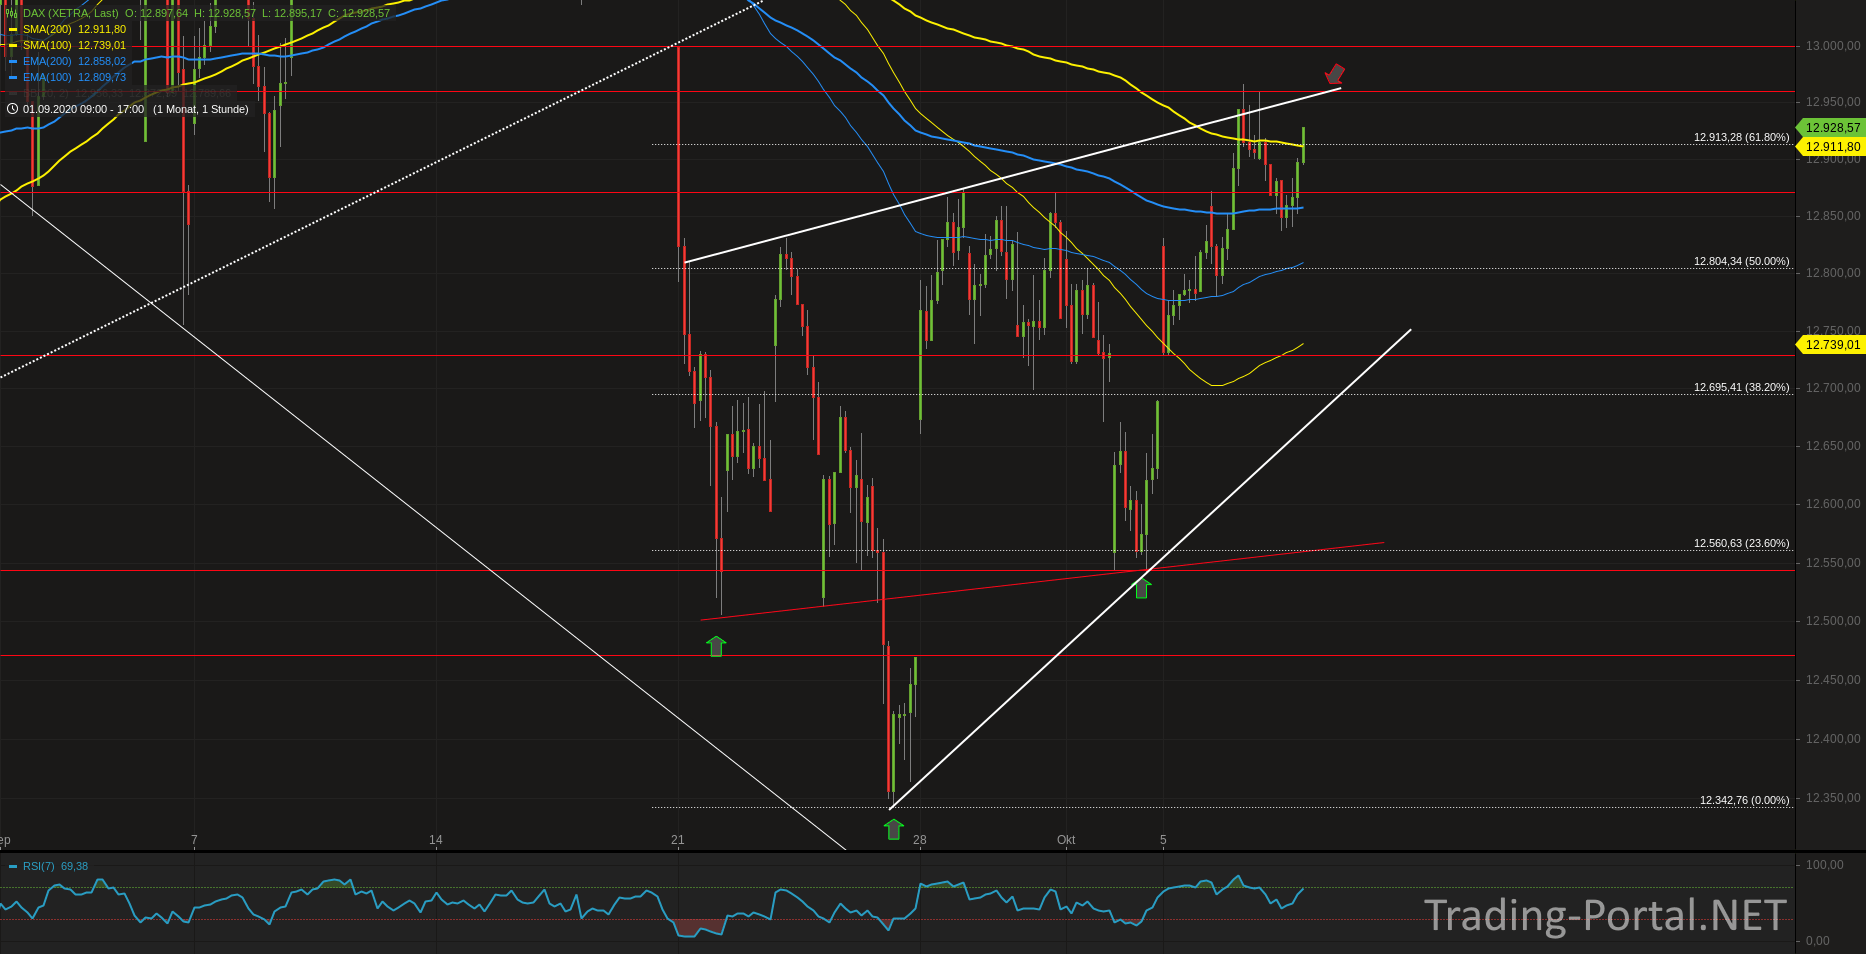Select the 12.342,76 (0.00%) Fibonacci label
Image resolution: width=1866 pixels, height=954 pixels.
coord(1744,801)
